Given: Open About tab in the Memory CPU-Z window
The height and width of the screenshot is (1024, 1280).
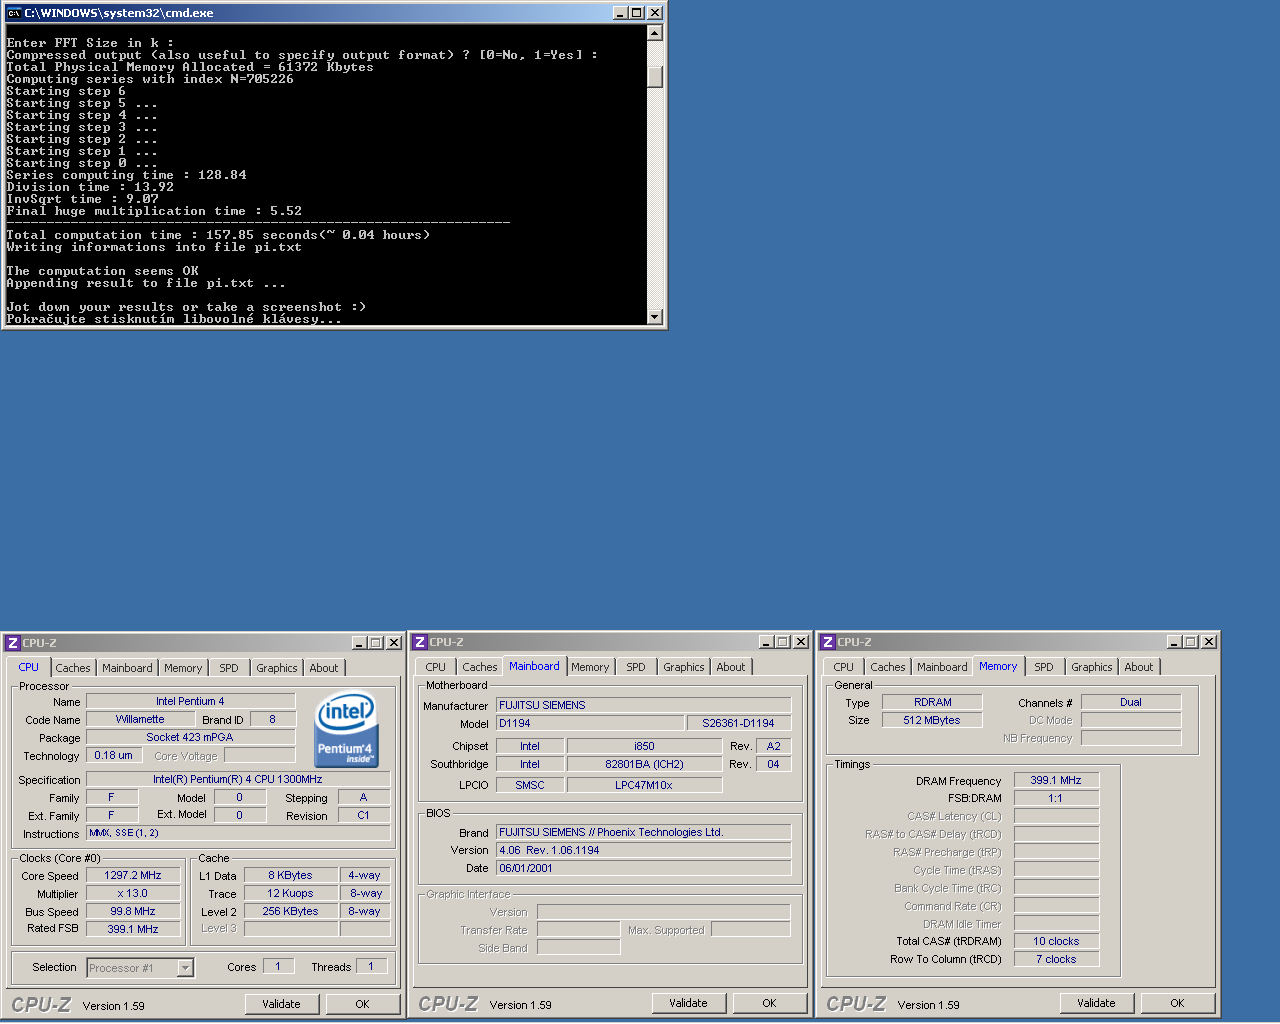Looking at the screenshot, I should [1139, 667].
